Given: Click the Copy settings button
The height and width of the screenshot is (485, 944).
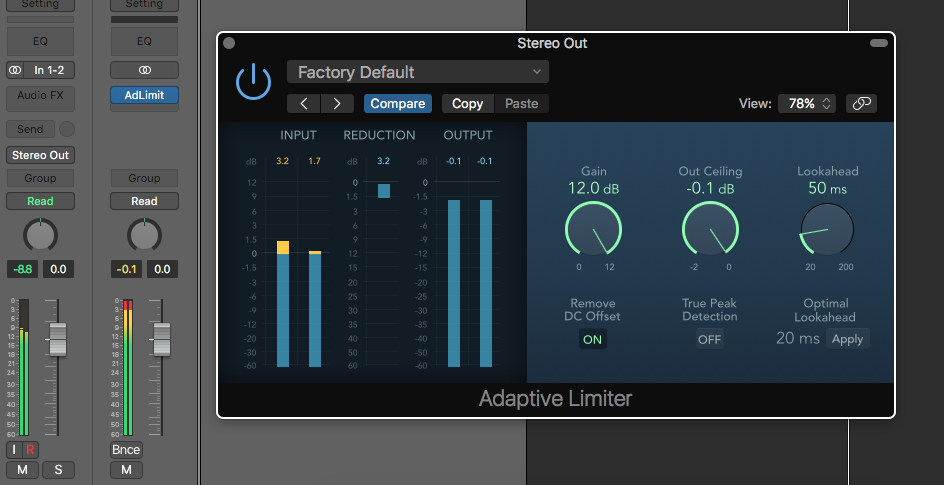Looking at the screenshot, I should pyautogui.click(x=468, y=103).
